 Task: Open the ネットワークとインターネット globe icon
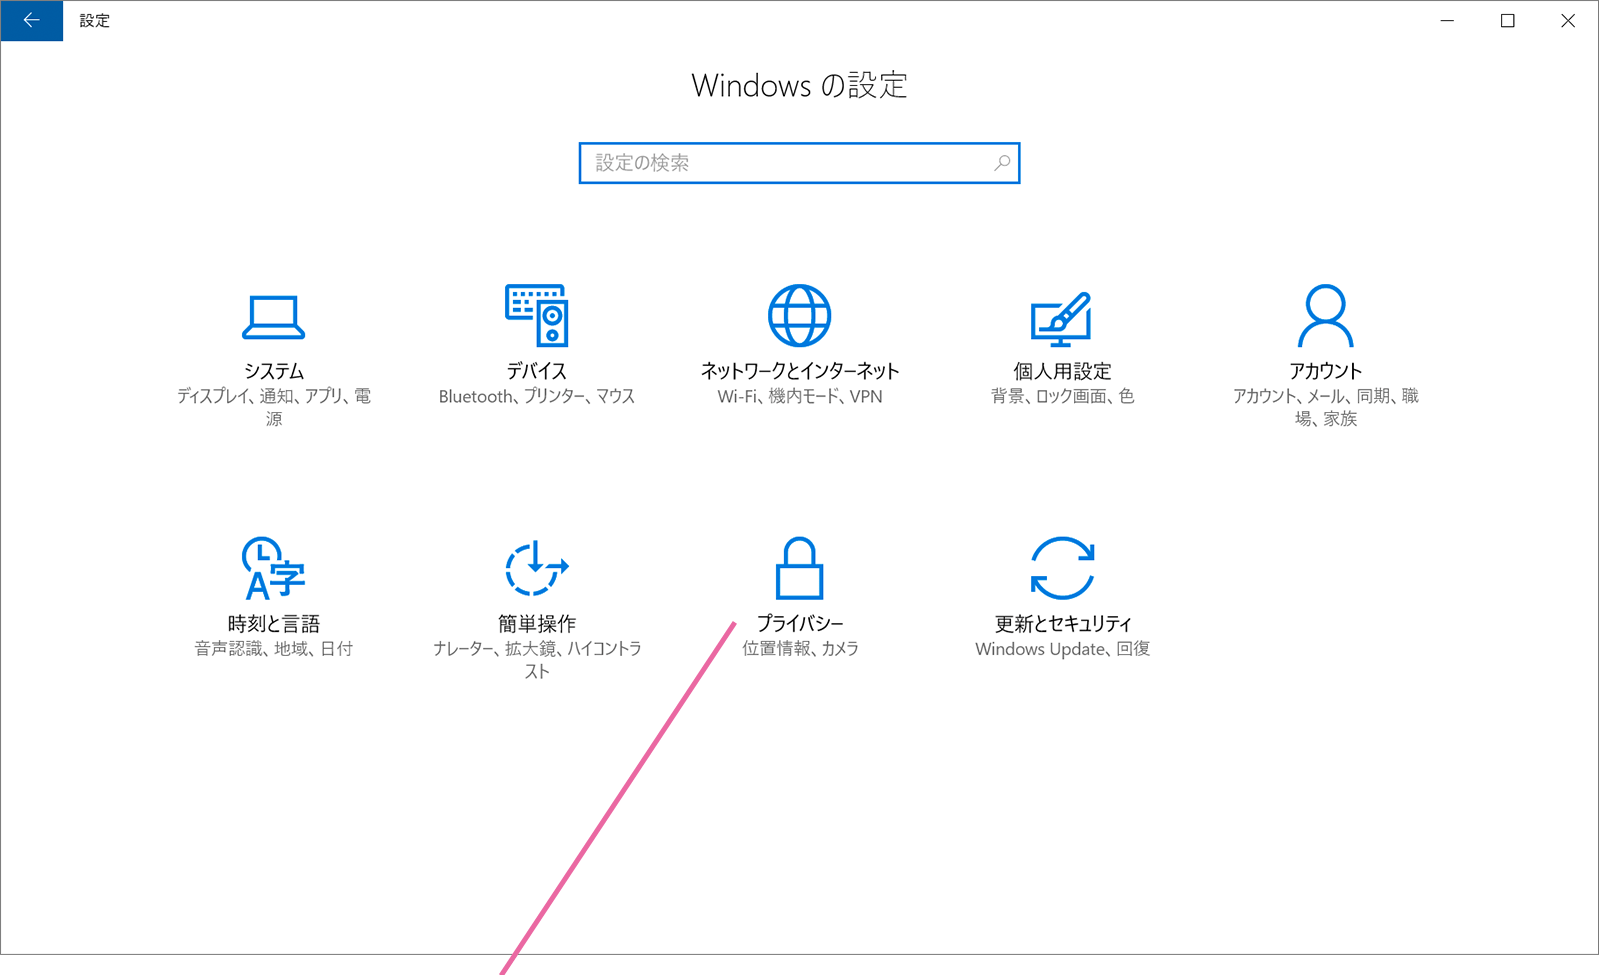[799, 316]
